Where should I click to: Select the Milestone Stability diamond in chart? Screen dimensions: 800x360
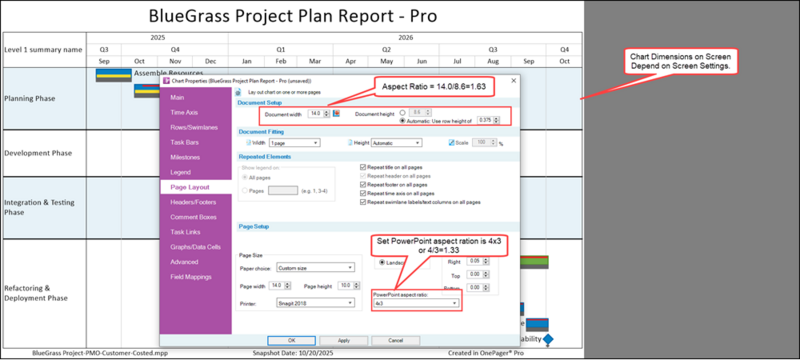point(548,339)
